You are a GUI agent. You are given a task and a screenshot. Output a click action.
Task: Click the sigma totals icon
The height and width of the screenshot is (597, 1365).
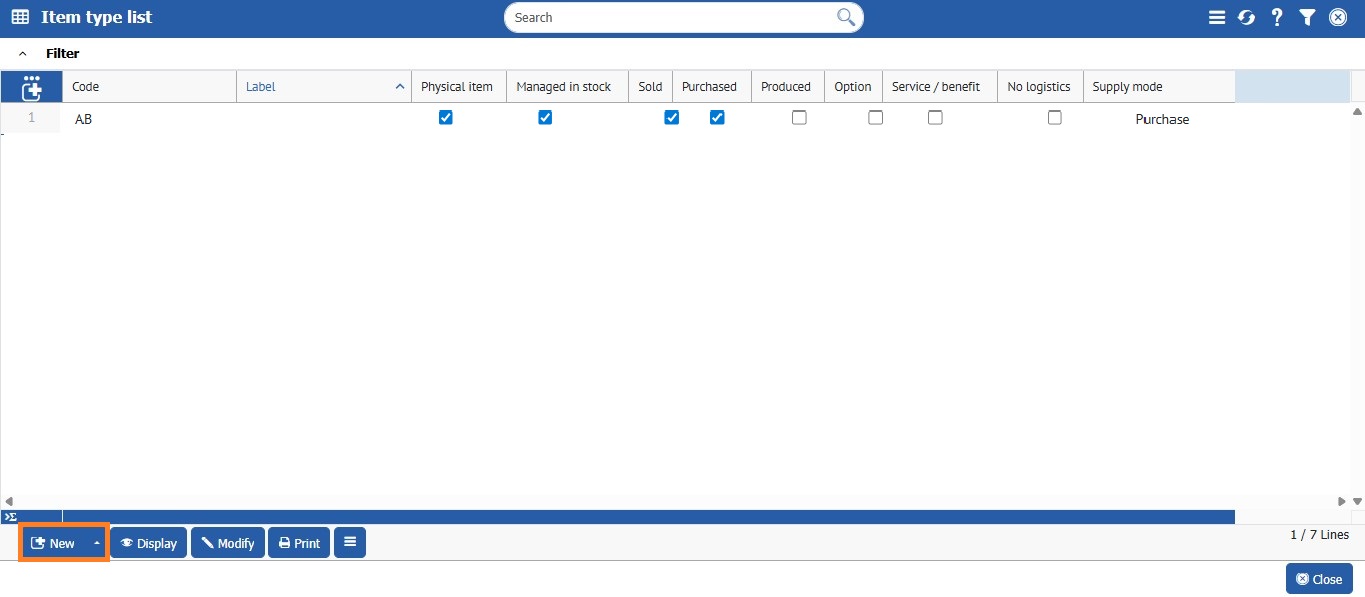[10, 517]
